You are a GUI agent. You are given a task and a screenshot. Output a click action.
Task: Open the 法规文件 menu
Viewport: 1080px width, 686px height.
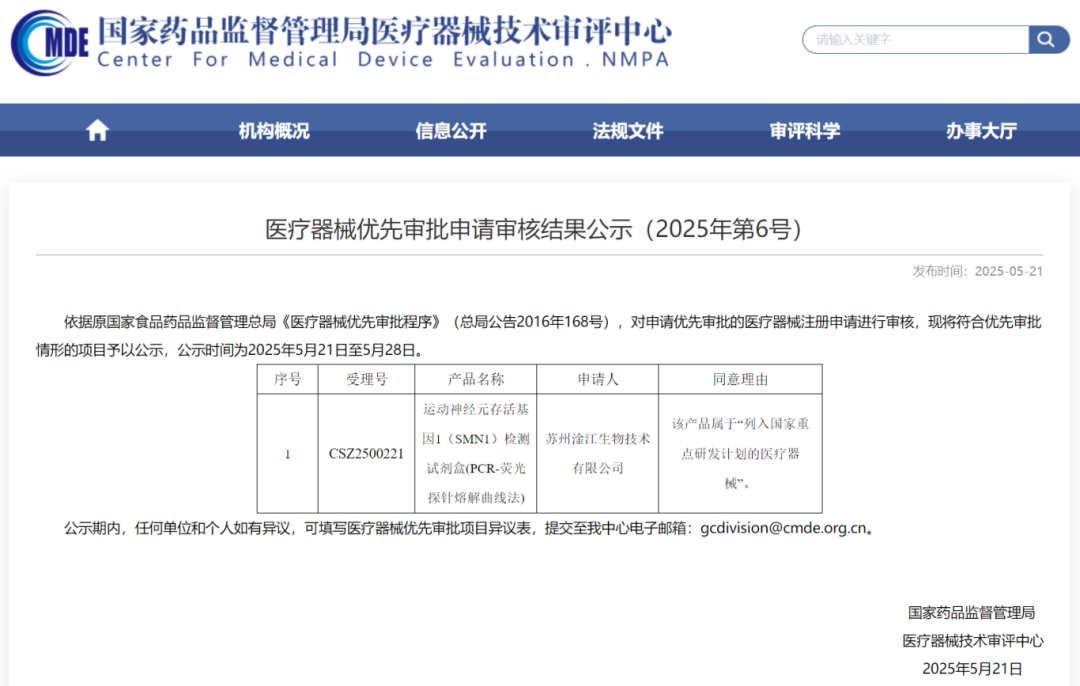(x=628, y=131)
